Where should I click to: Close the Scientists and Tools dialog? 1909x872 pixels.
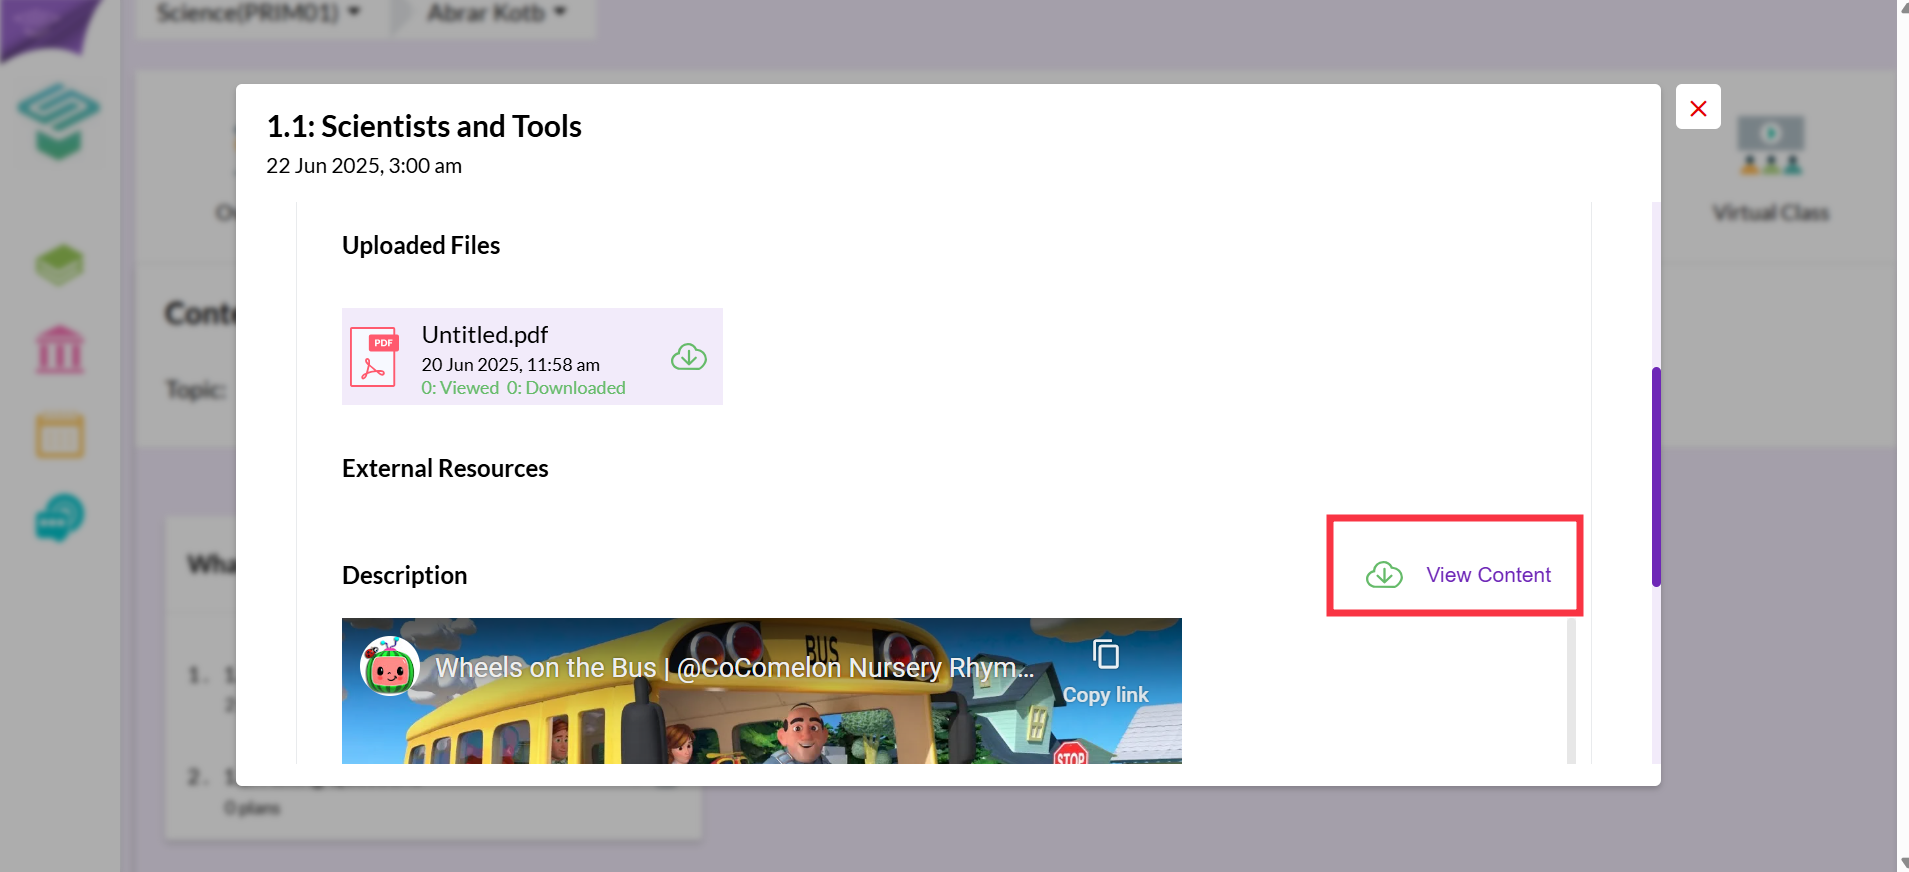pyautogui.click(x=1698, y=107)
